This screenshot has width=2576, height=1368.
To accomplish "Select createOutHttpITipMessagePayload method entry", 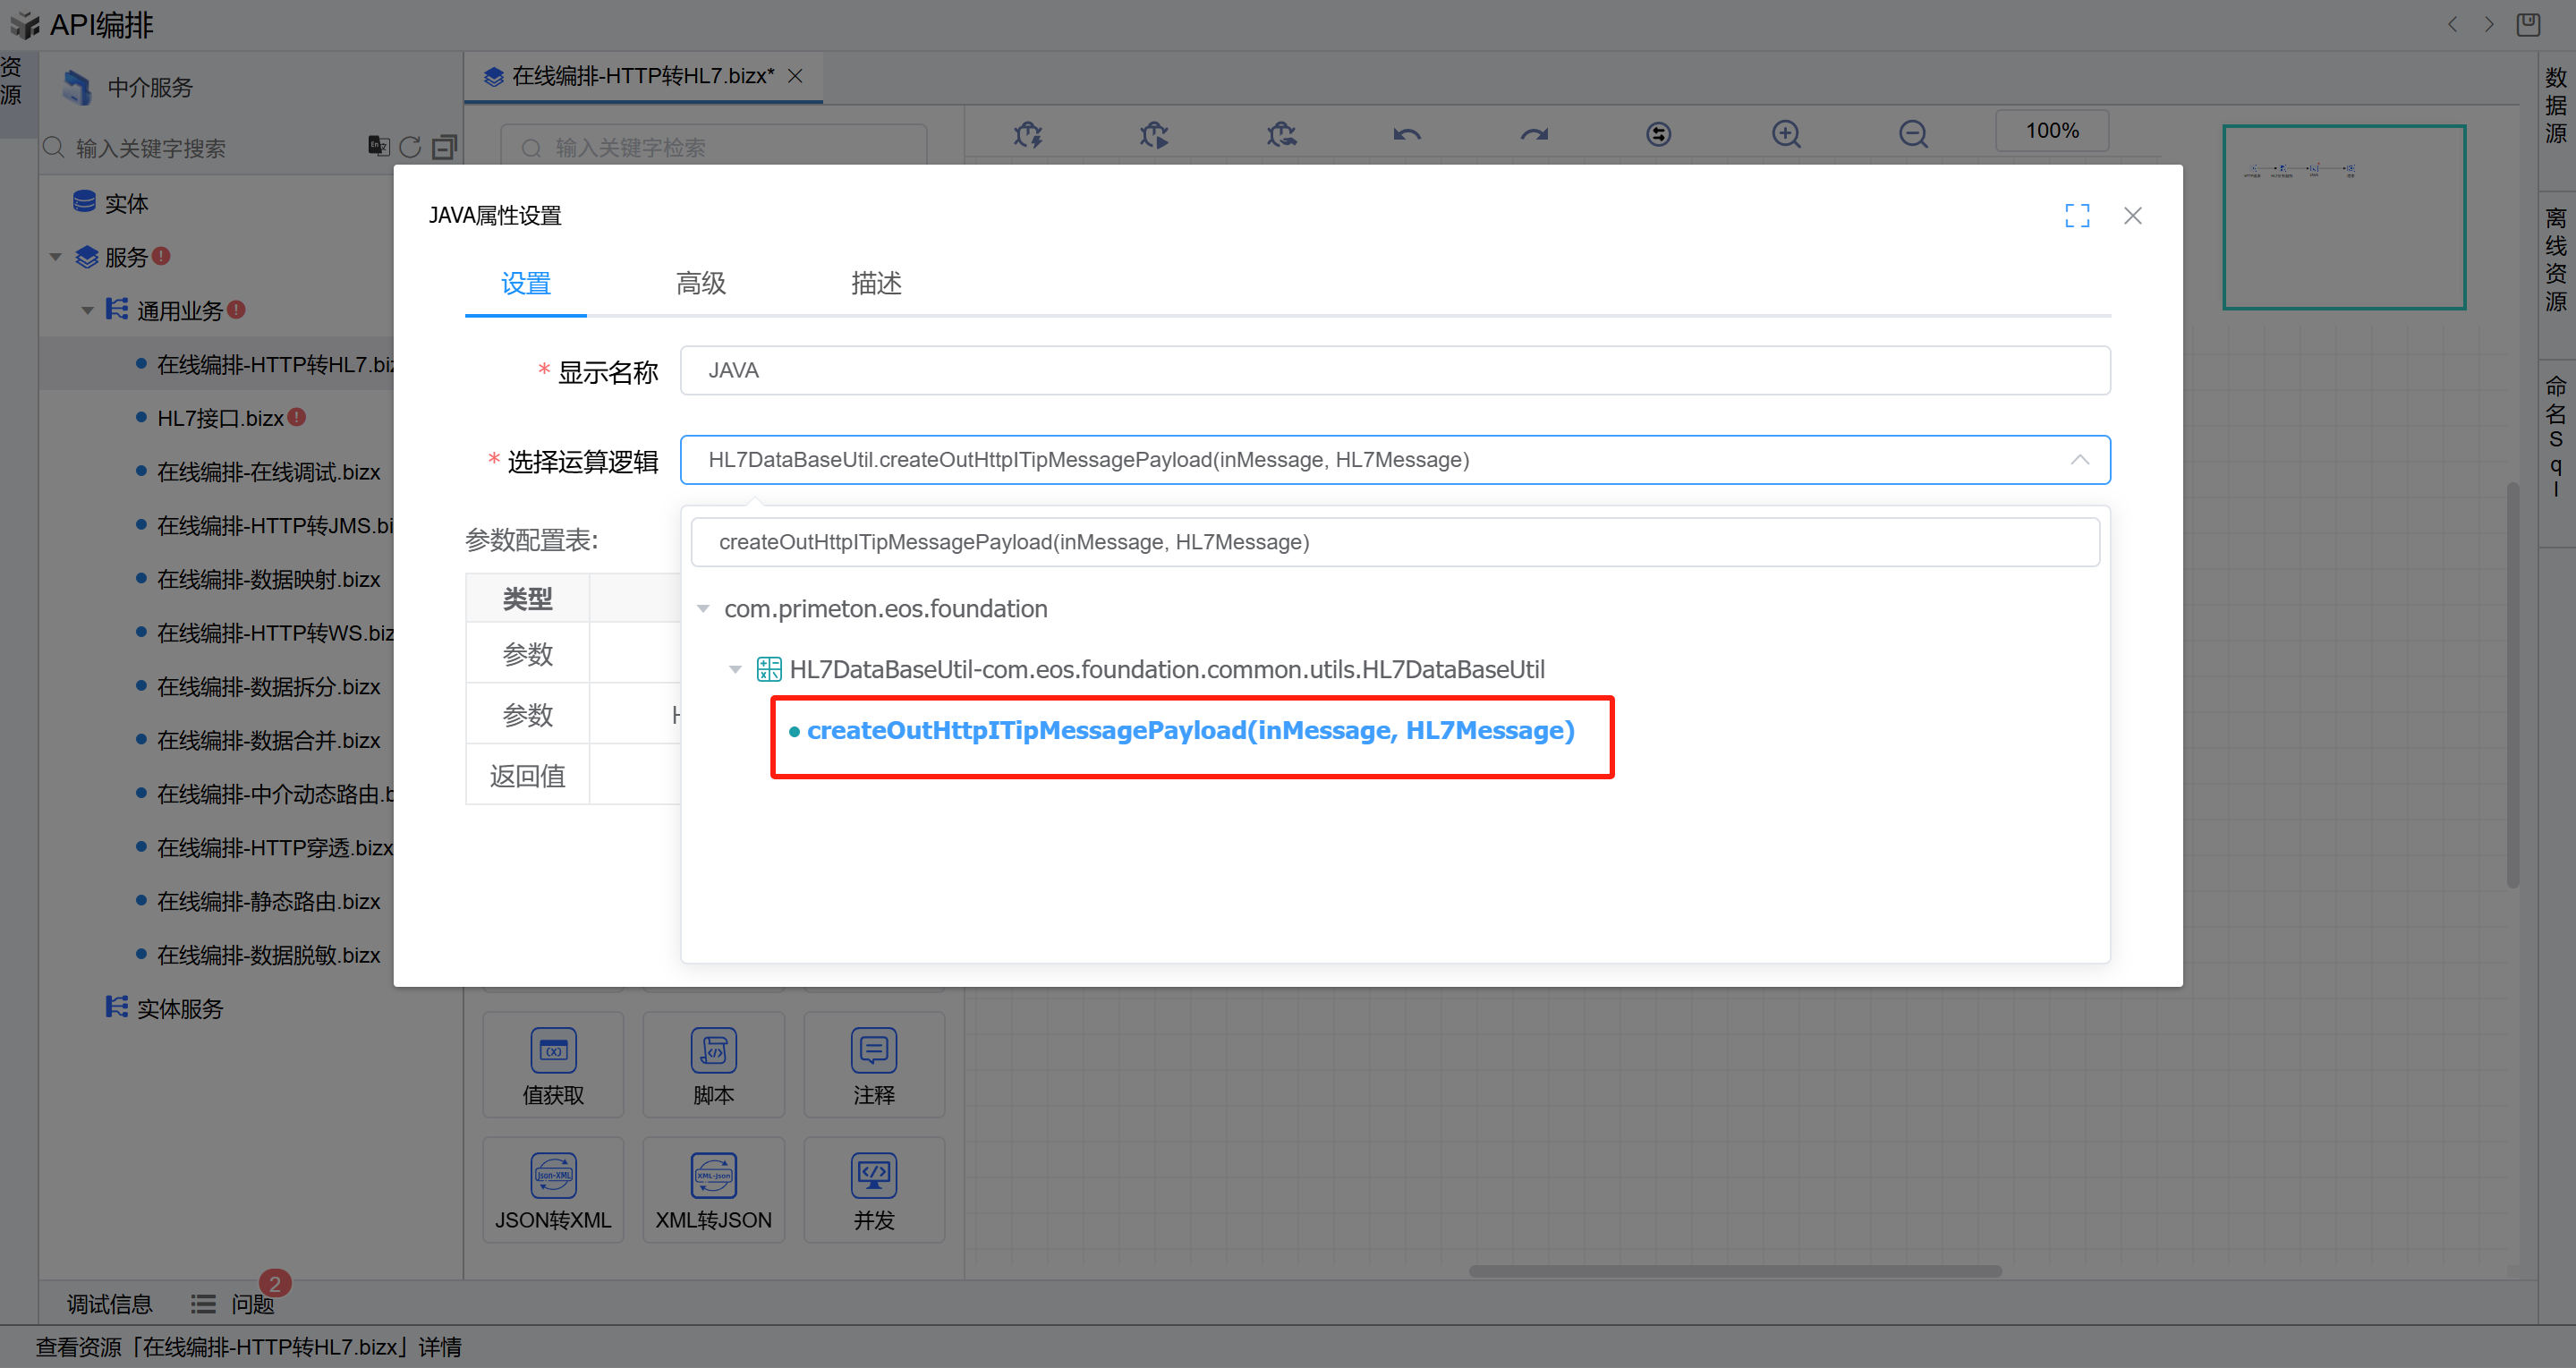I will pos(1189,731).
